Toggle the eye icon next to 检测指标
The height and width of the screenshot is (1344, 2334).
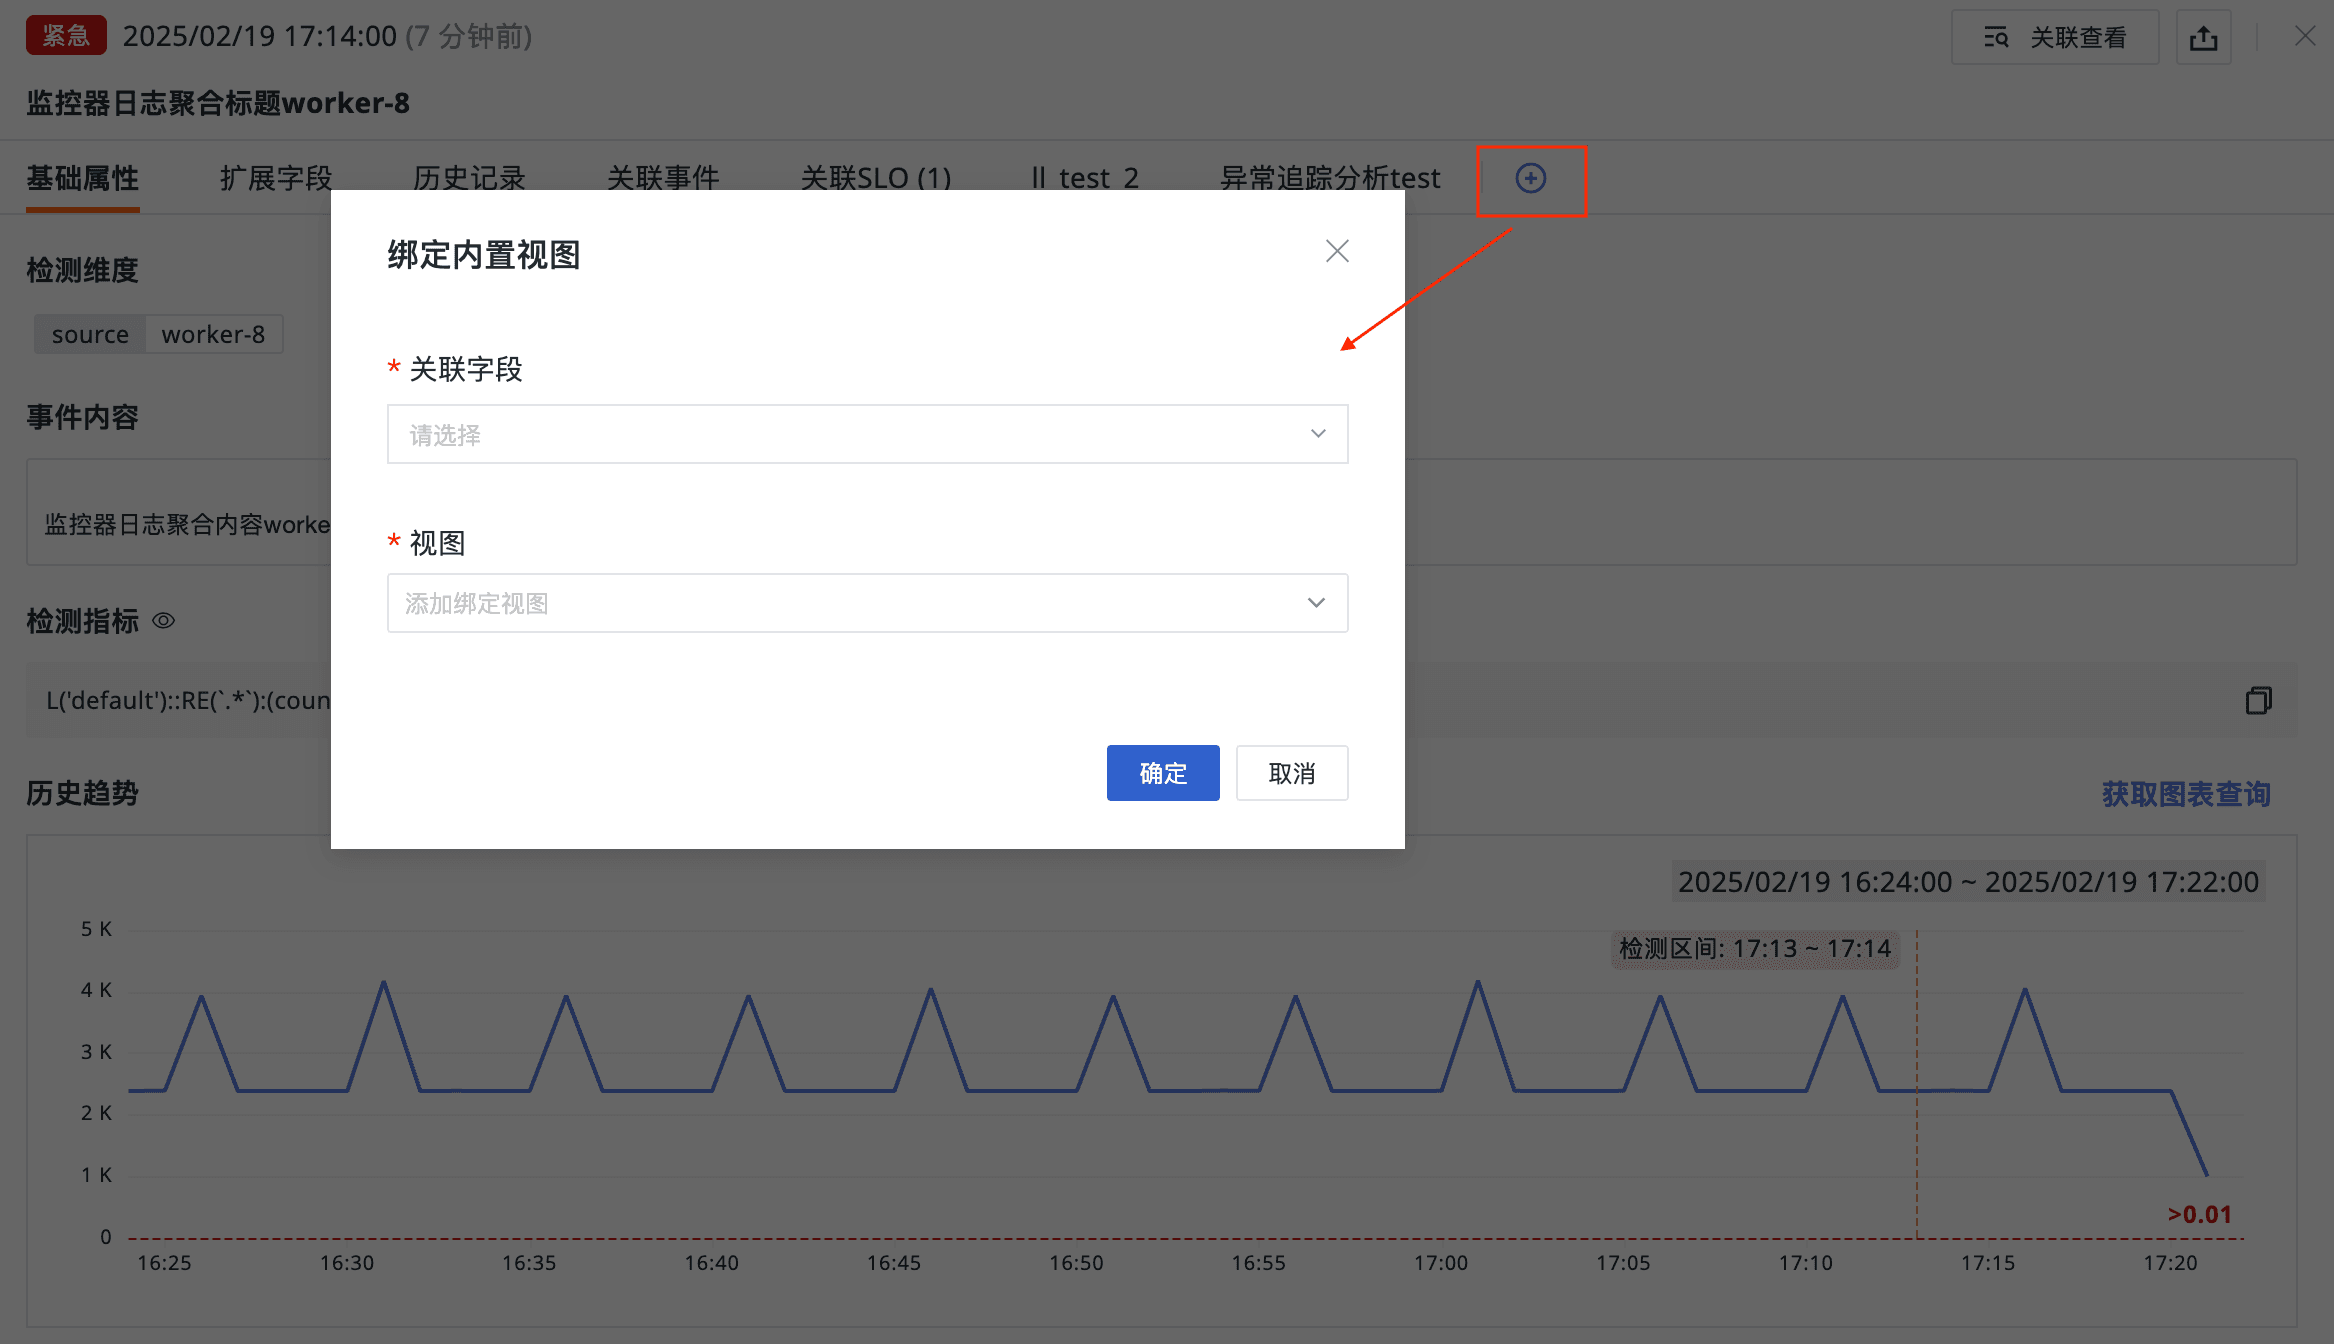pyautogui.click(x=163, y=621)
